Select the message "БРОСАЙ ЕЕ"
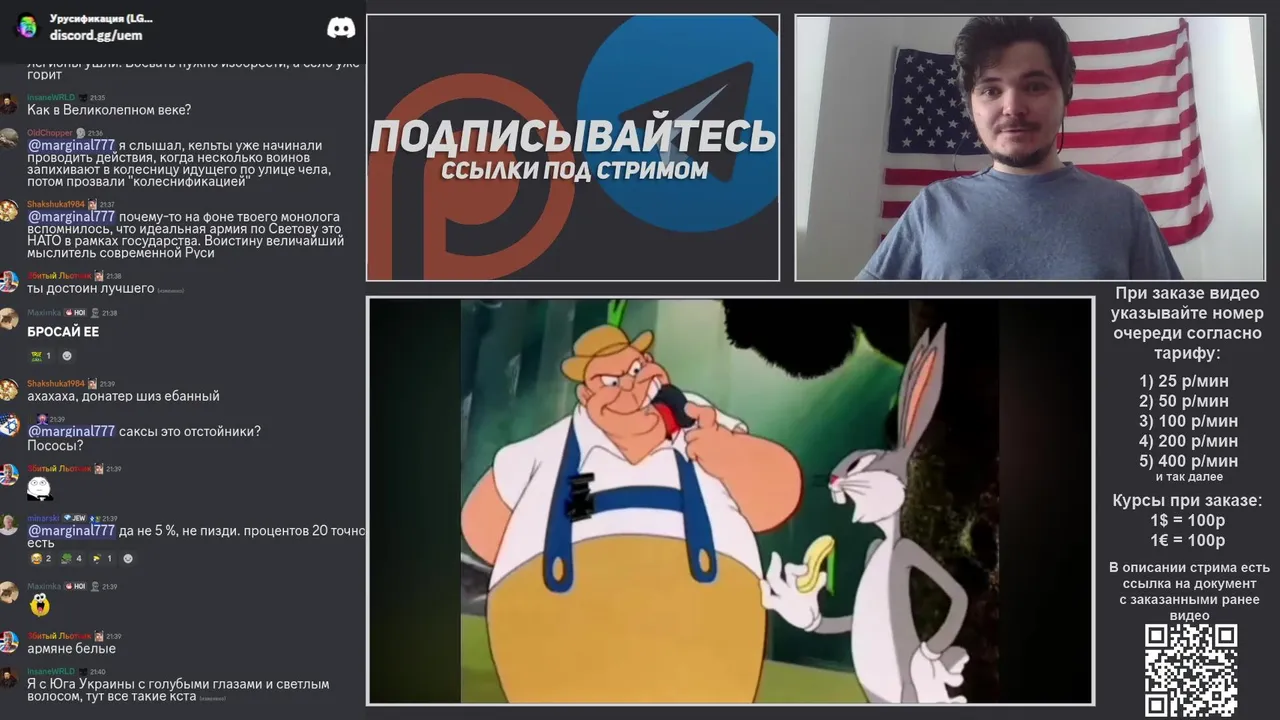Image resolution: width=1280 pixels, height=720 pixels. (x=63, y=332)
